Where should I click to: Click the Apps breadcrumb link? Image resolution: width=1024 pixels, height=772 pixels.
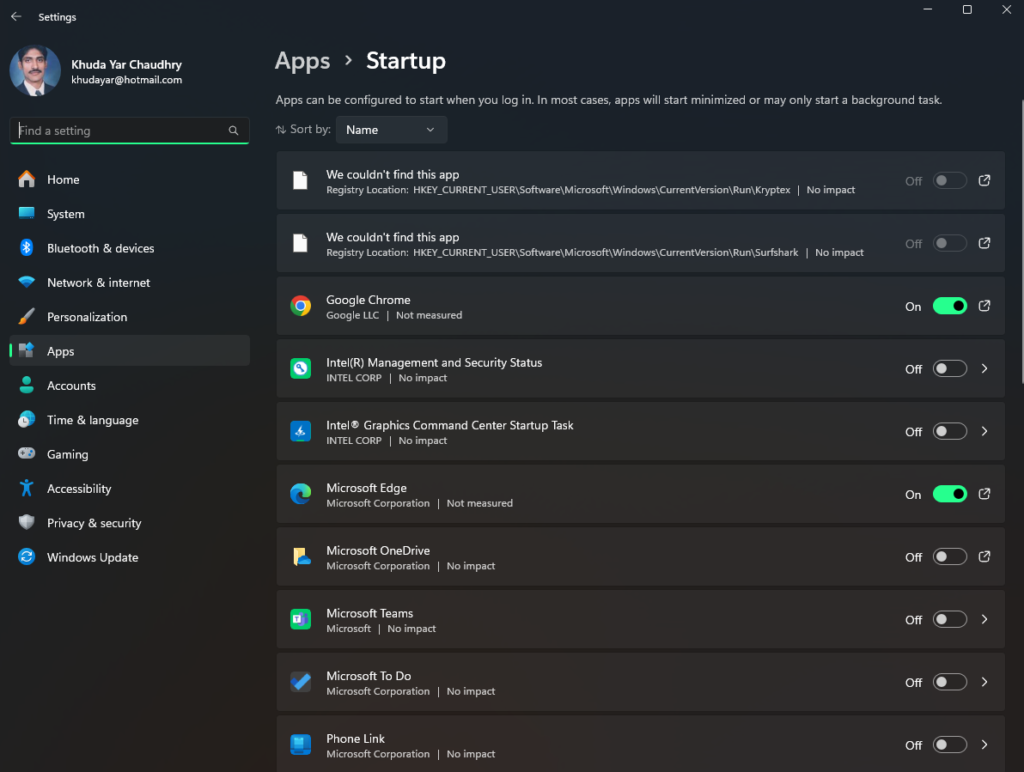pyautogui.click(x=302, y=61)
